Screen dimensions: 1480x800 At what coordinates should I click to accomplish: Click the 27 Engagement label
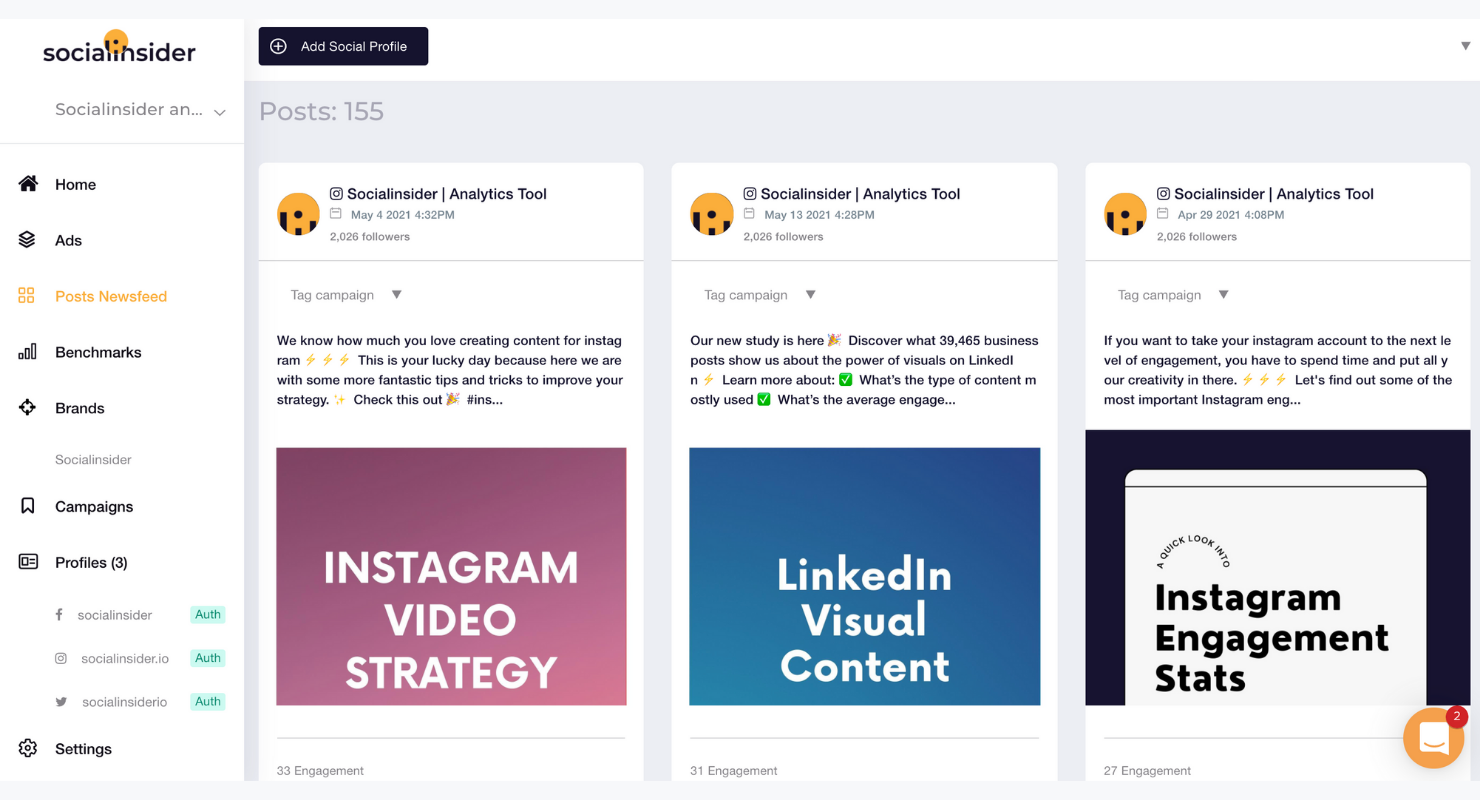[1147, 771]
